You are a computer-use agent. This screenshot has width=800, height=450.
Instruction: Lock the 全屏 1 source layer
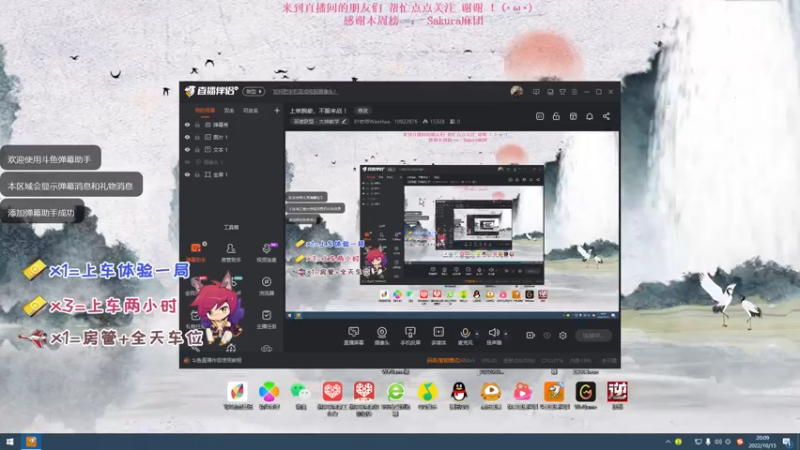(197, 174)
